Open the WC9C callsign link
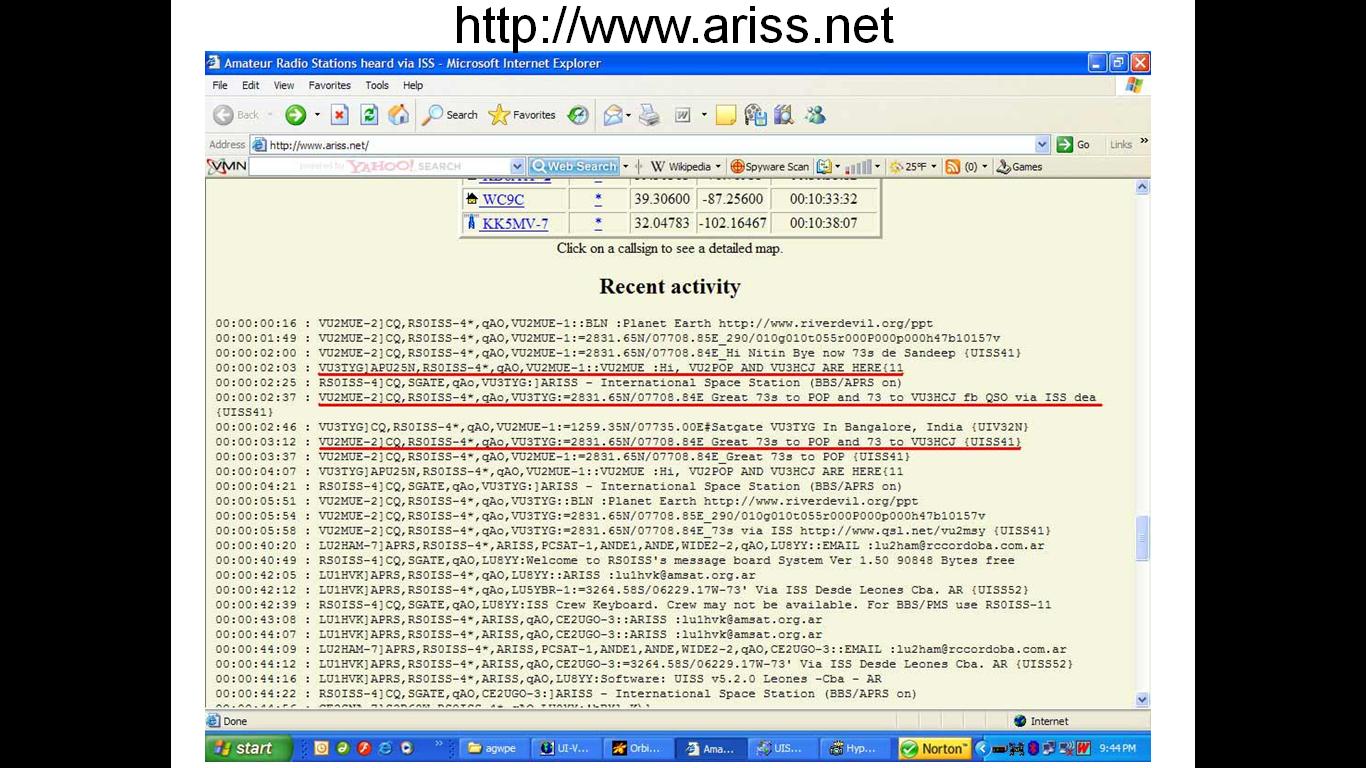1366x768 pixels. 503,199
